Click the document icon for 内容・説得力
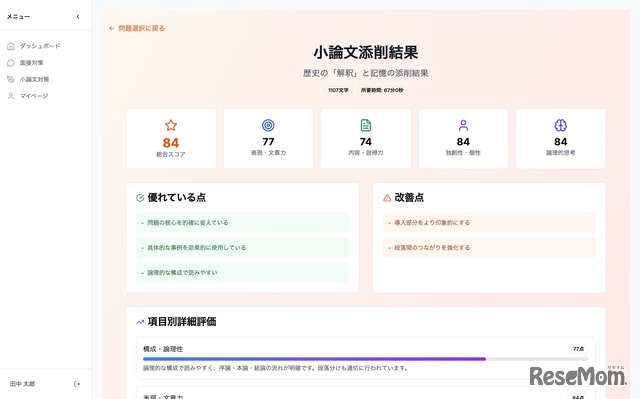 (x=366, y=125)
